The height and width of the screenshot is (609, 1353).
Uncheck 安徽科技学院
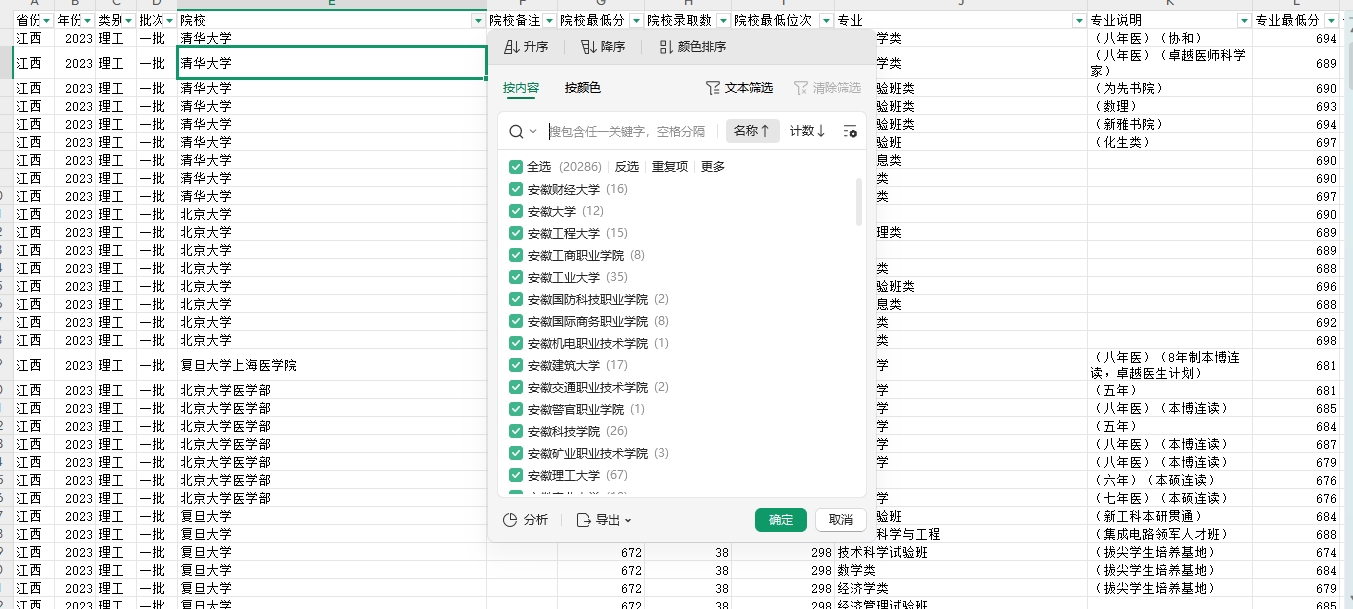[x=516, y=431]
